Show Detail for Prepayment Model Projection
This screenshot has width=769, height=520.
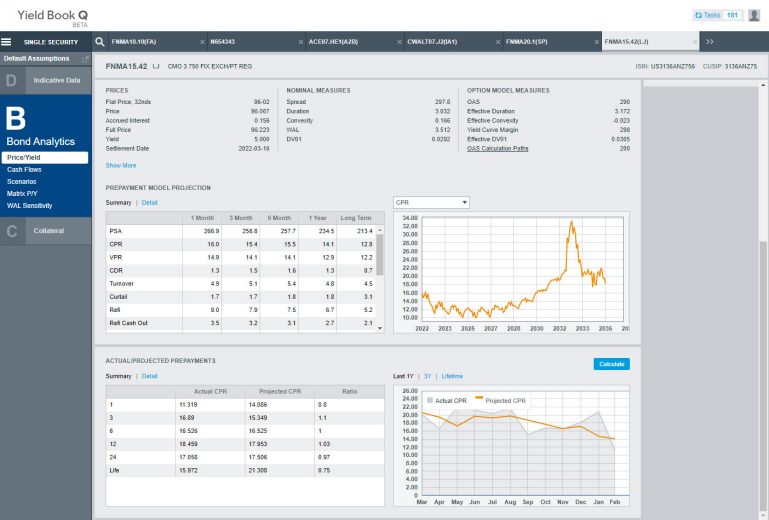[150, 203]
